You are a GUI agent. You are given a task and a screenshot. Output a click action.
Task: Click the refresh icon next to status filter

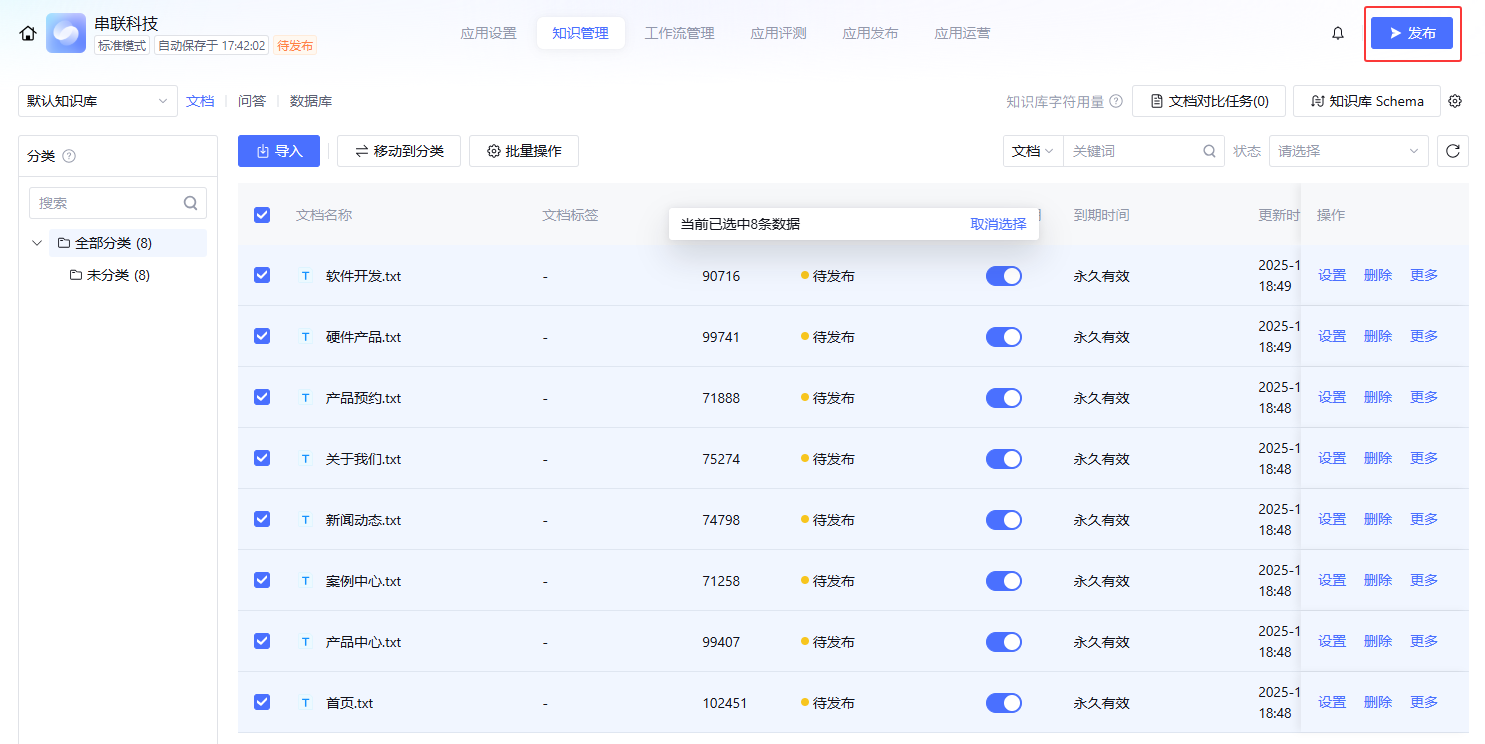click(x=1453, y=151)
